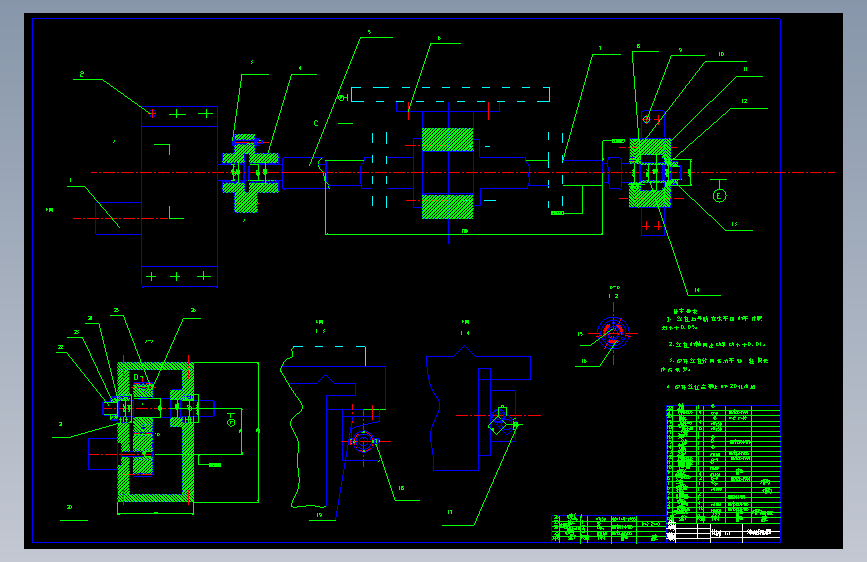Select the hatched bearing housing on right end
This screenshot has height=562, width=867.
pos(650,173)
